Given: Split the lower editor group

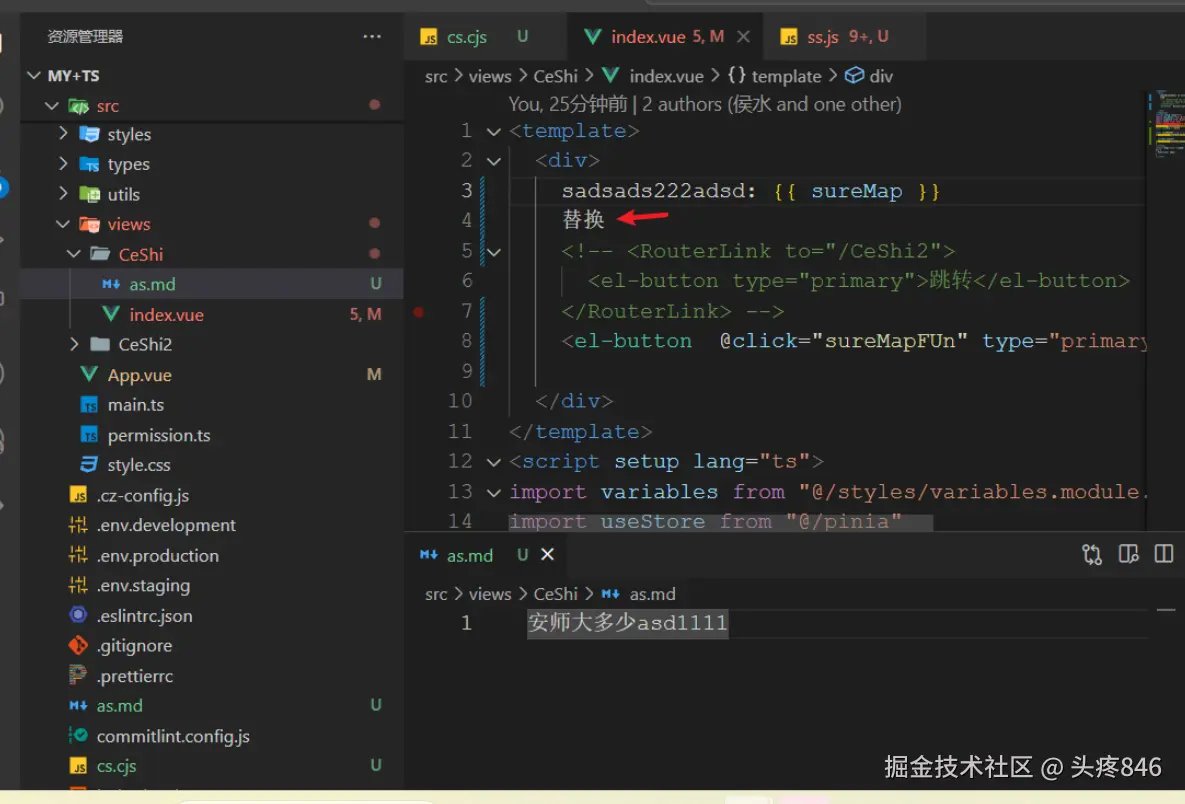Looking at the screenshot, I should [1164, 555].
